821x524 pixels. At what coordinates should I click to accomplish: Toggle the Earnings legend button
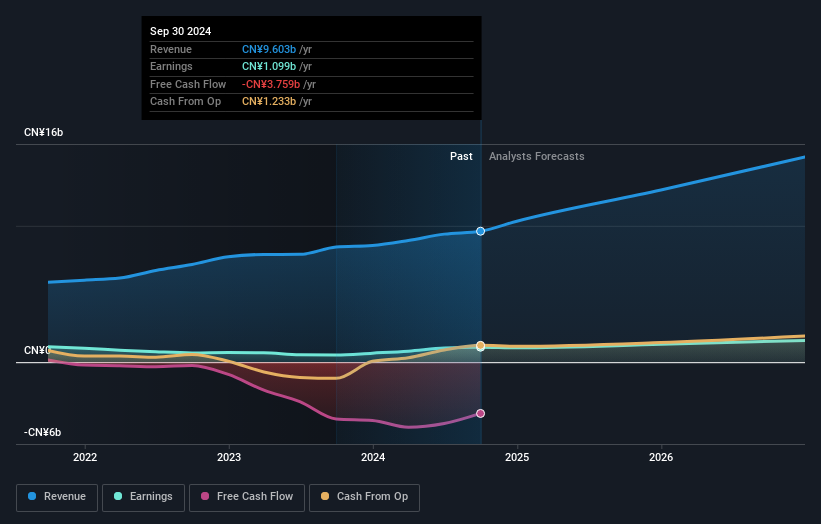pyautogui.click(x=143, y=497)
